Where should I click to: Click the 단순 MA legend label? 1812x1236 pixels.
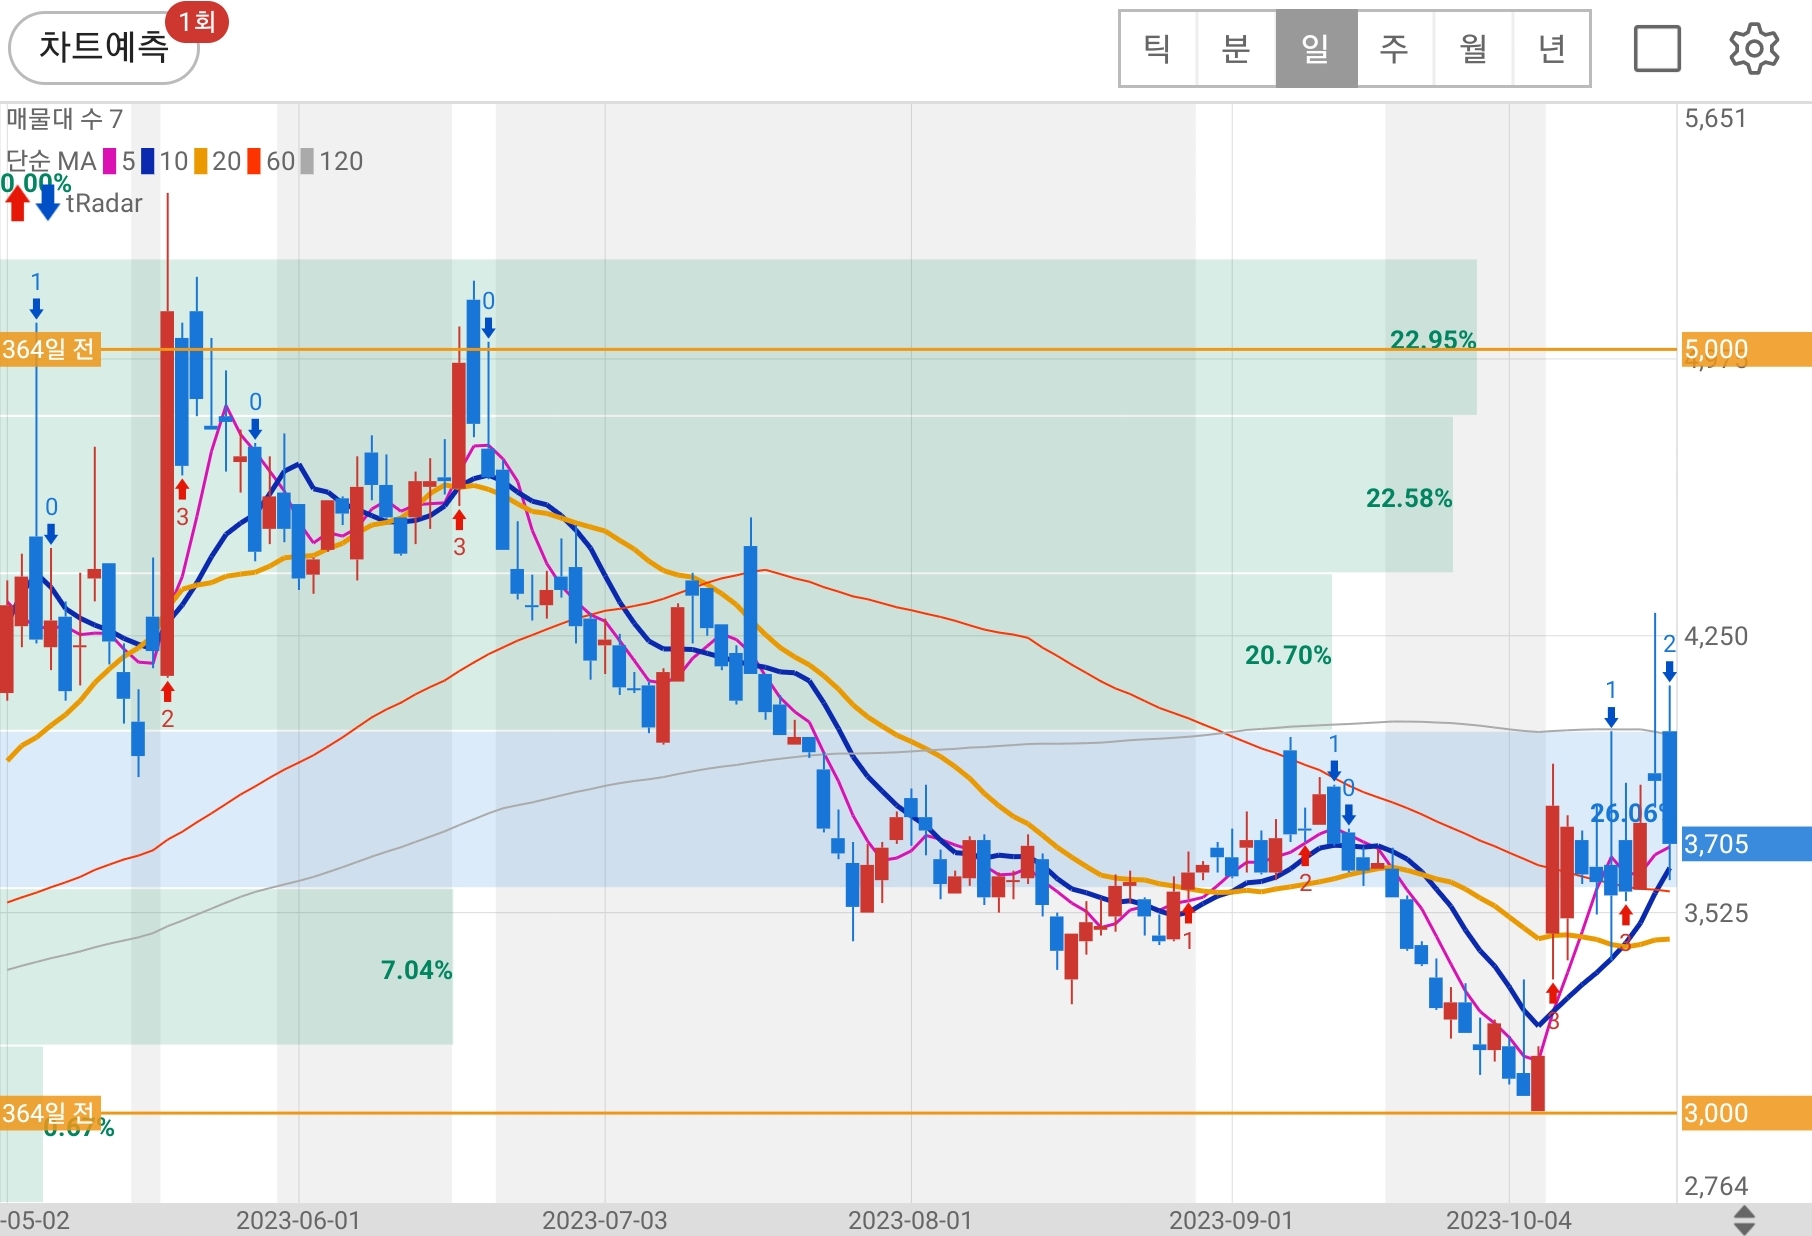pos(51,161)
